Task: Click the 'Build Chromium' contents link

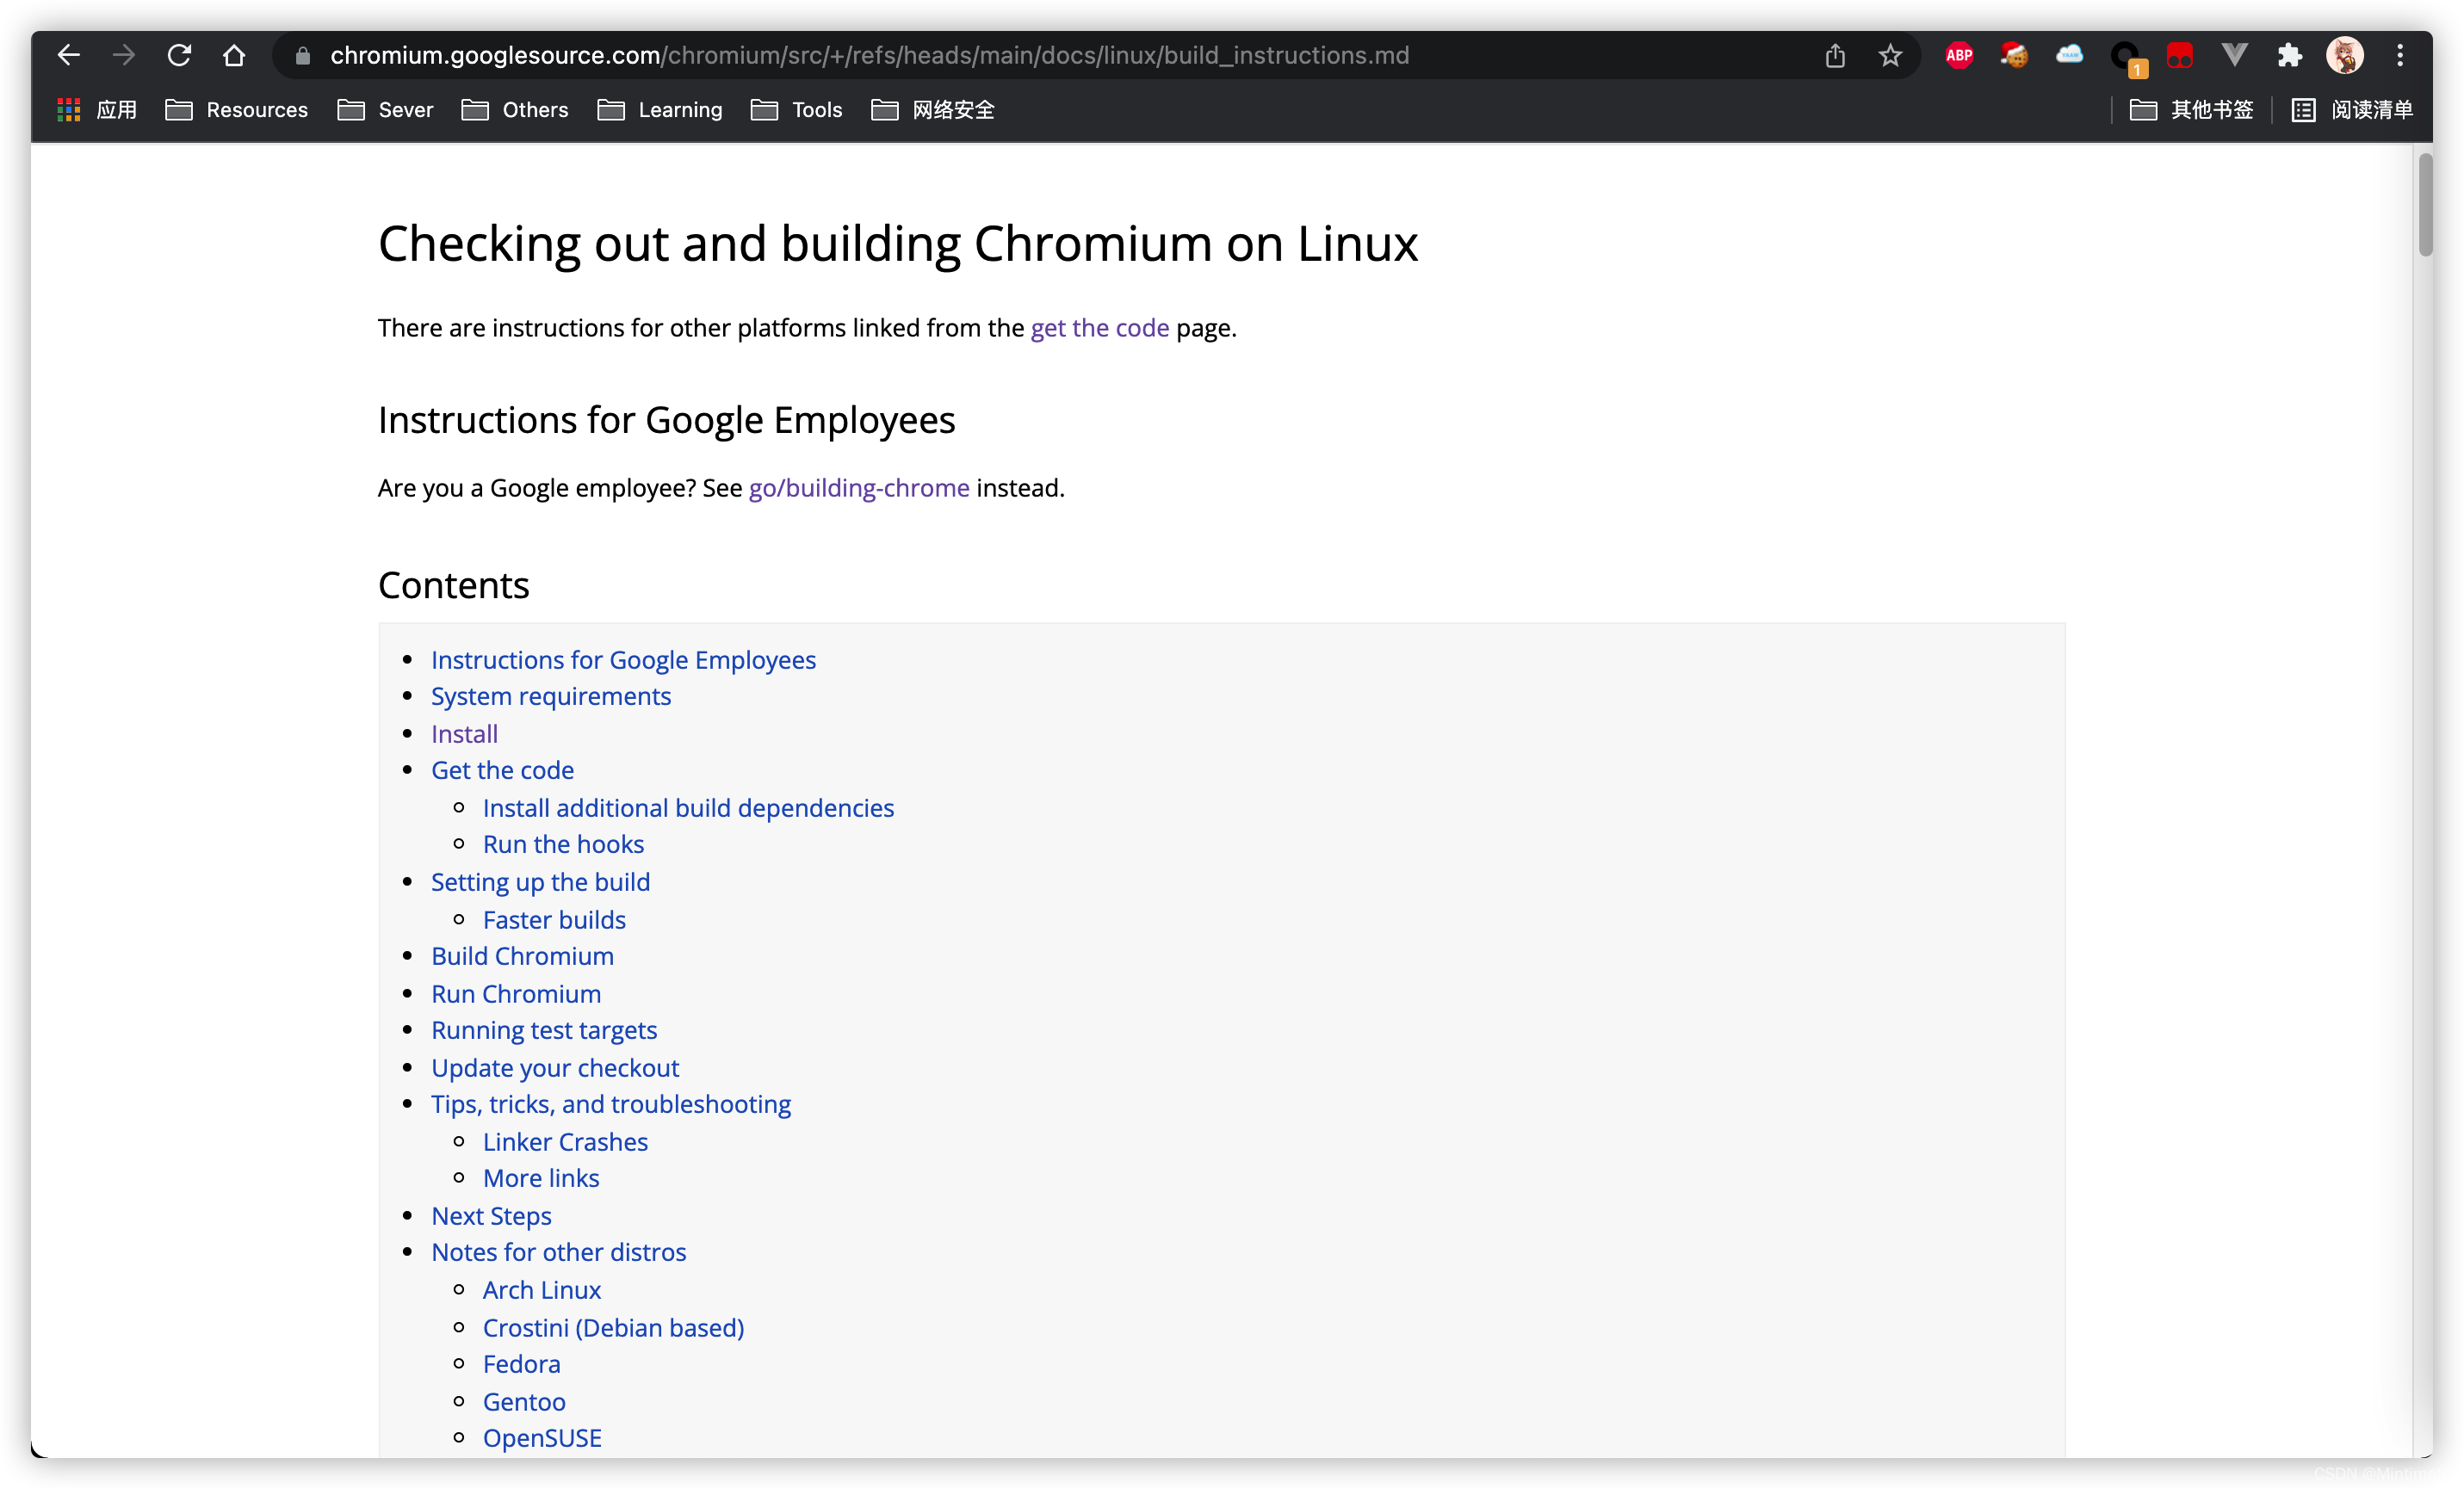Action: click(522, 956)
